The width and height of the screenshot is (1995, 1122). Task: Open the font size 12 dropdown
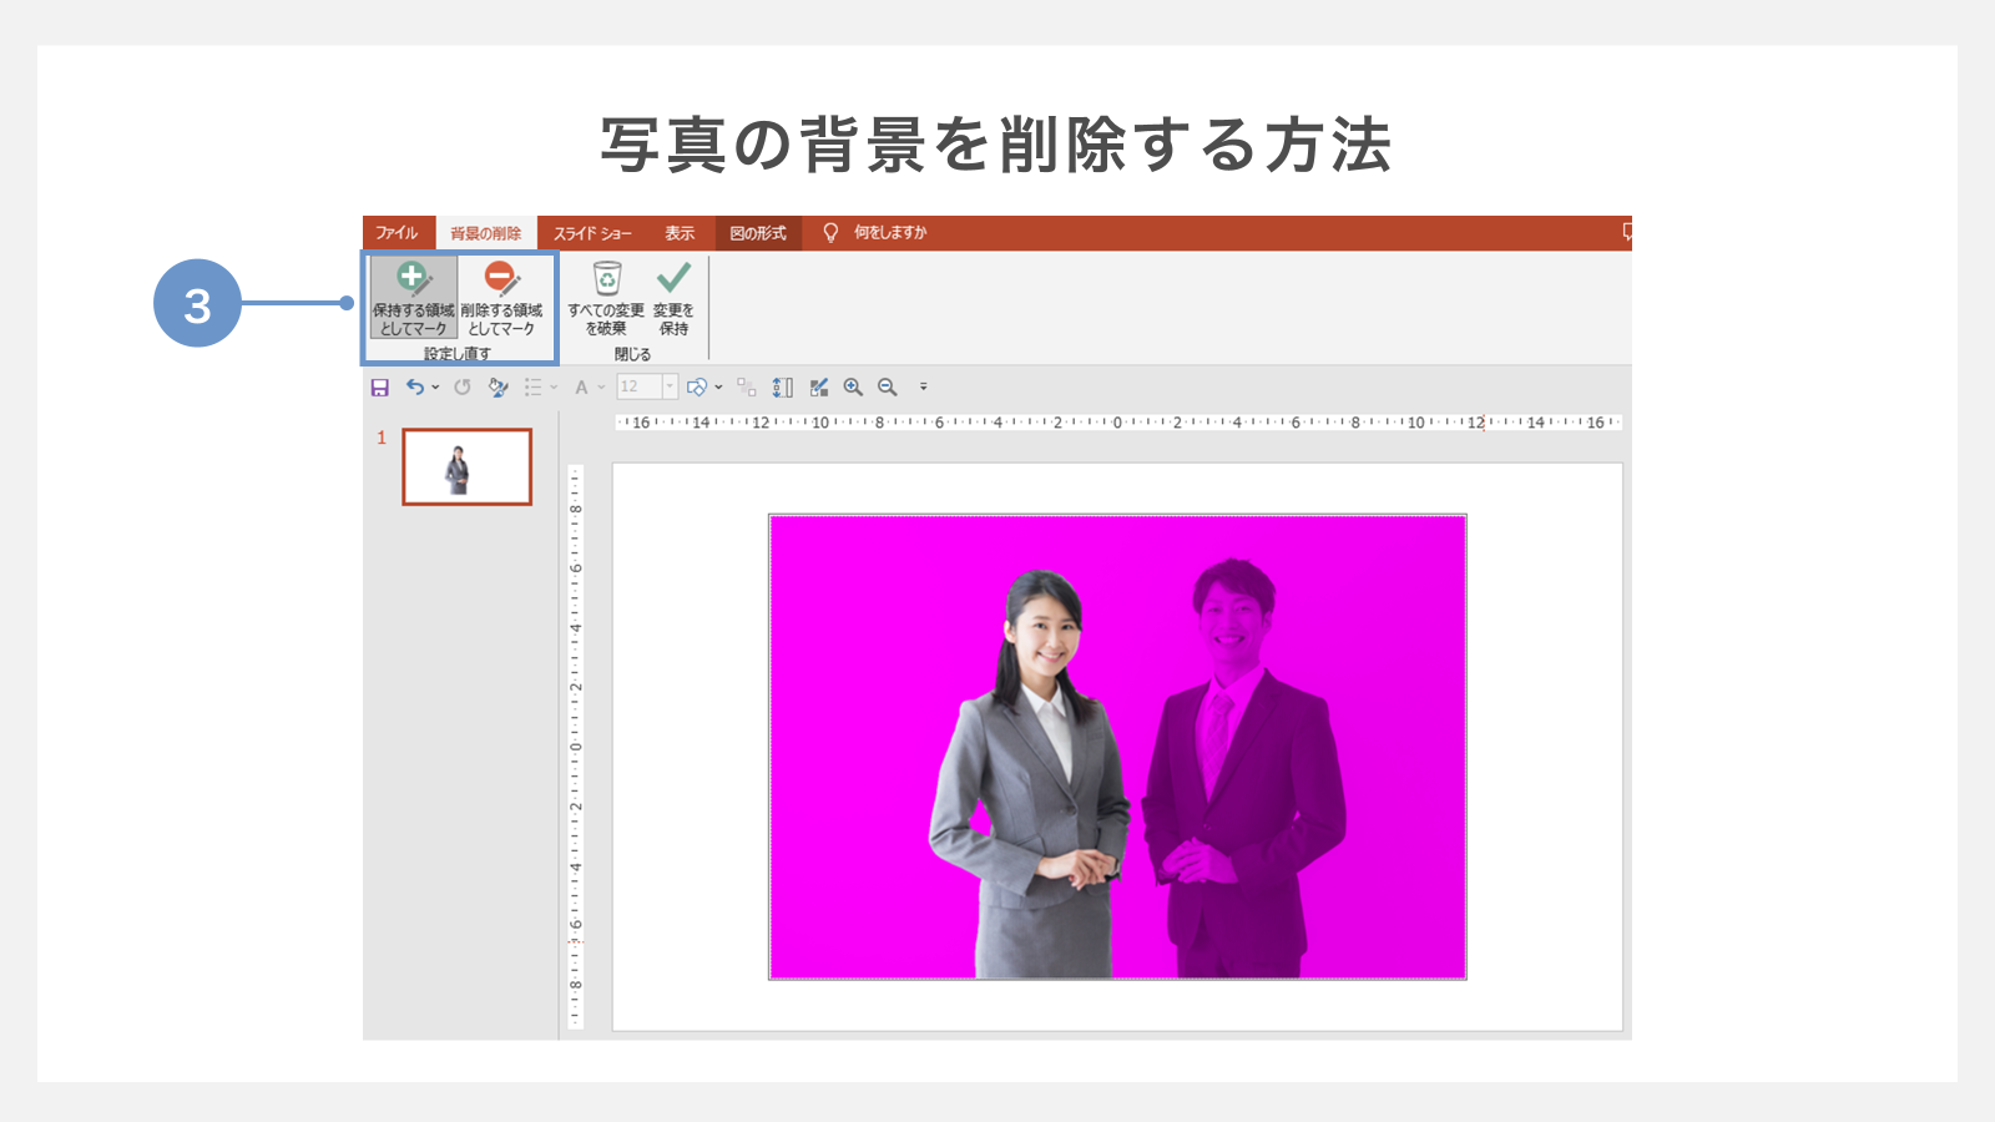(669, 387)
